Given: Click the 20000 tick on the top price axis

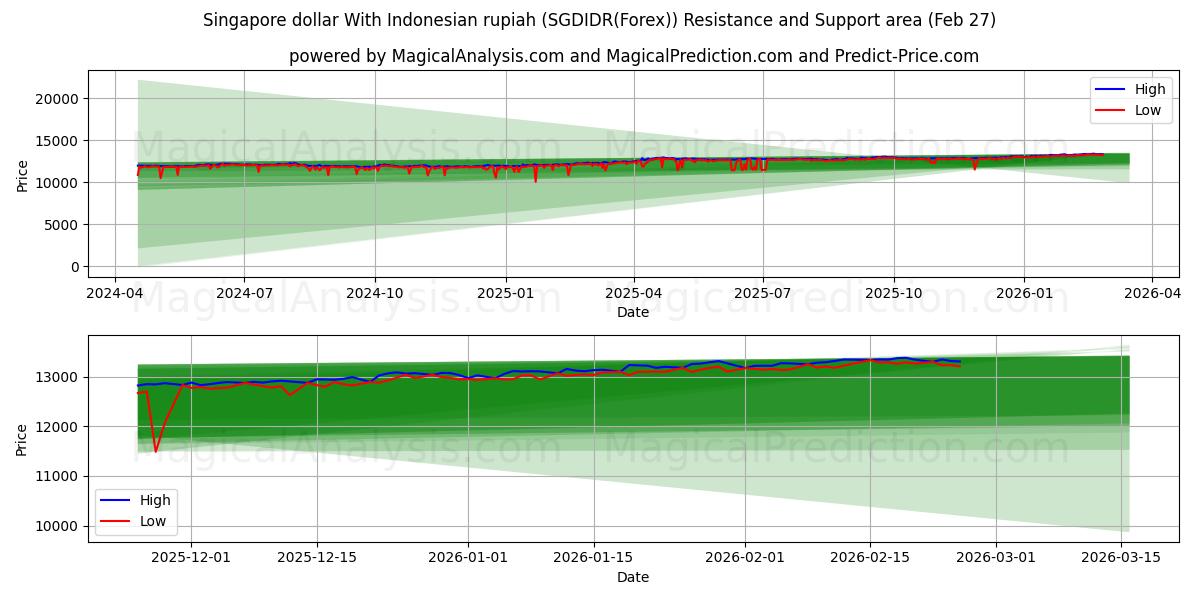Looking at the screenshot, I should click(59, 99).
